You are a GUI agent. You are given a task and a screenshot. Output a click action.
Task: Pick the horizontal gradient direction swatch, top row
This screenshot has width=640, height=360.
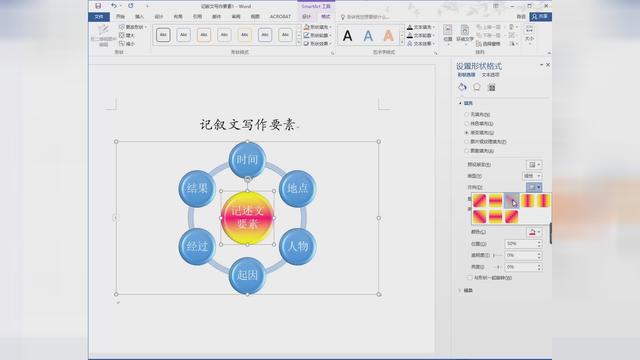[496, 201]
